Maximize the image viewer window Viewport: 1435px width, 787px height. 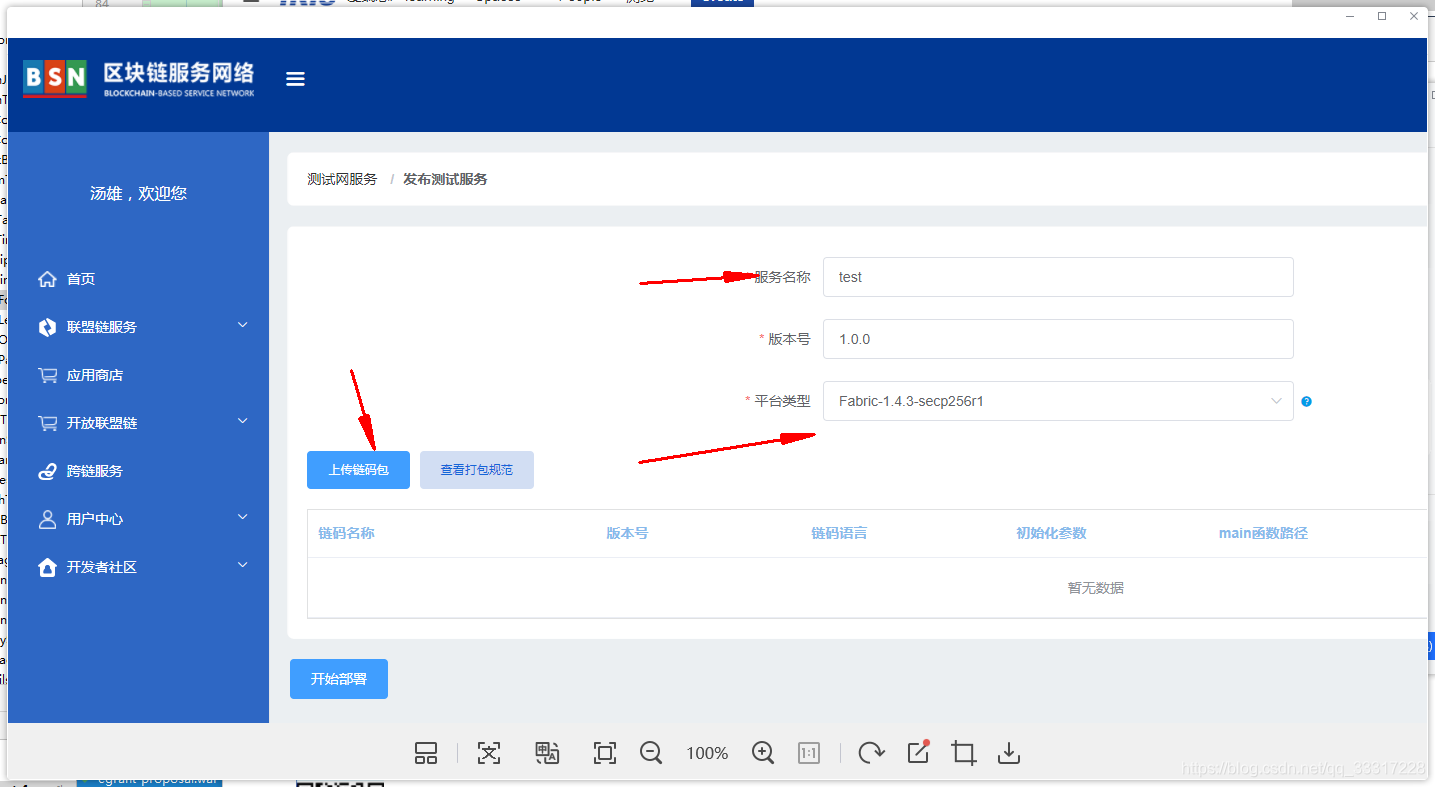pos(1382,16)
